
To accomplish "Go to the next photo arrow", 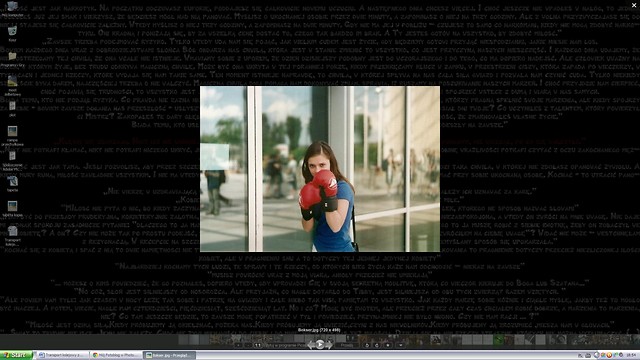I will [x=329, y=345].
